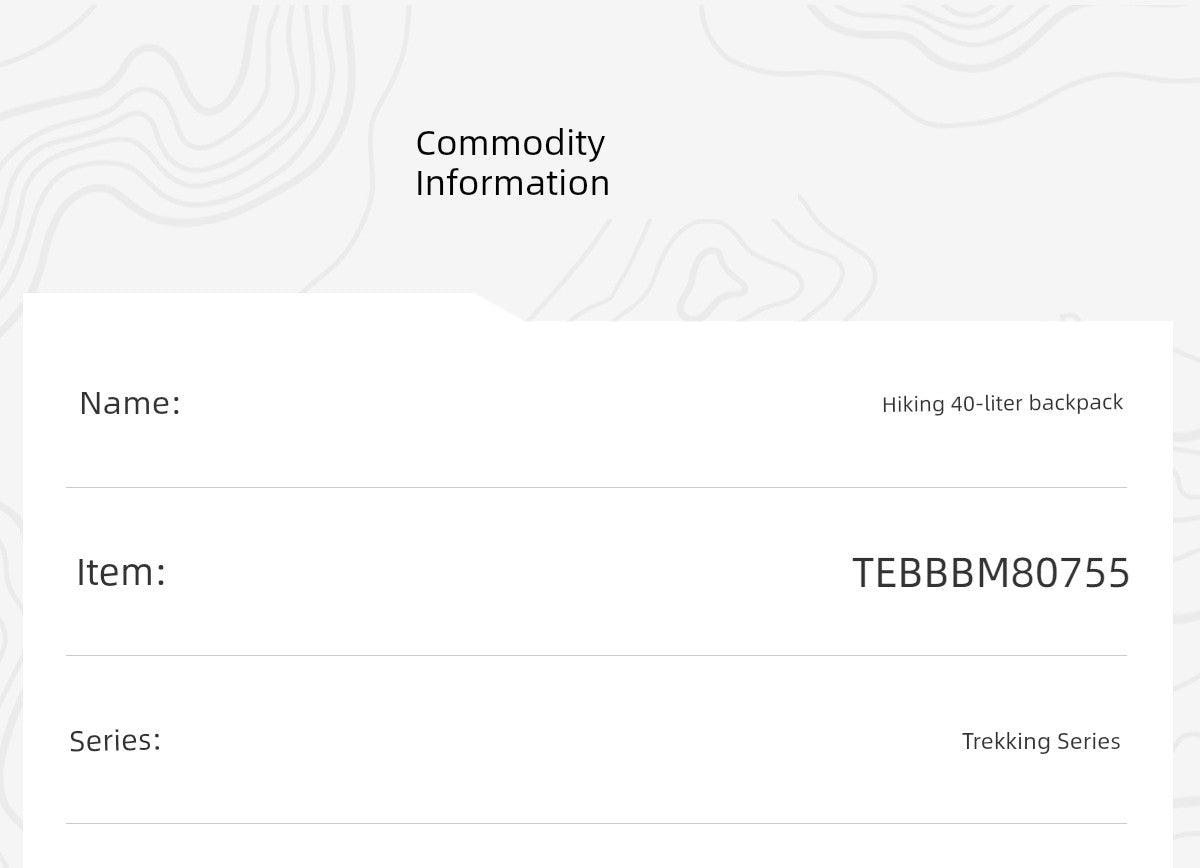Select the item code TEBBBM80755
The image size is (1200, 868).
click(x=991, y=573)
